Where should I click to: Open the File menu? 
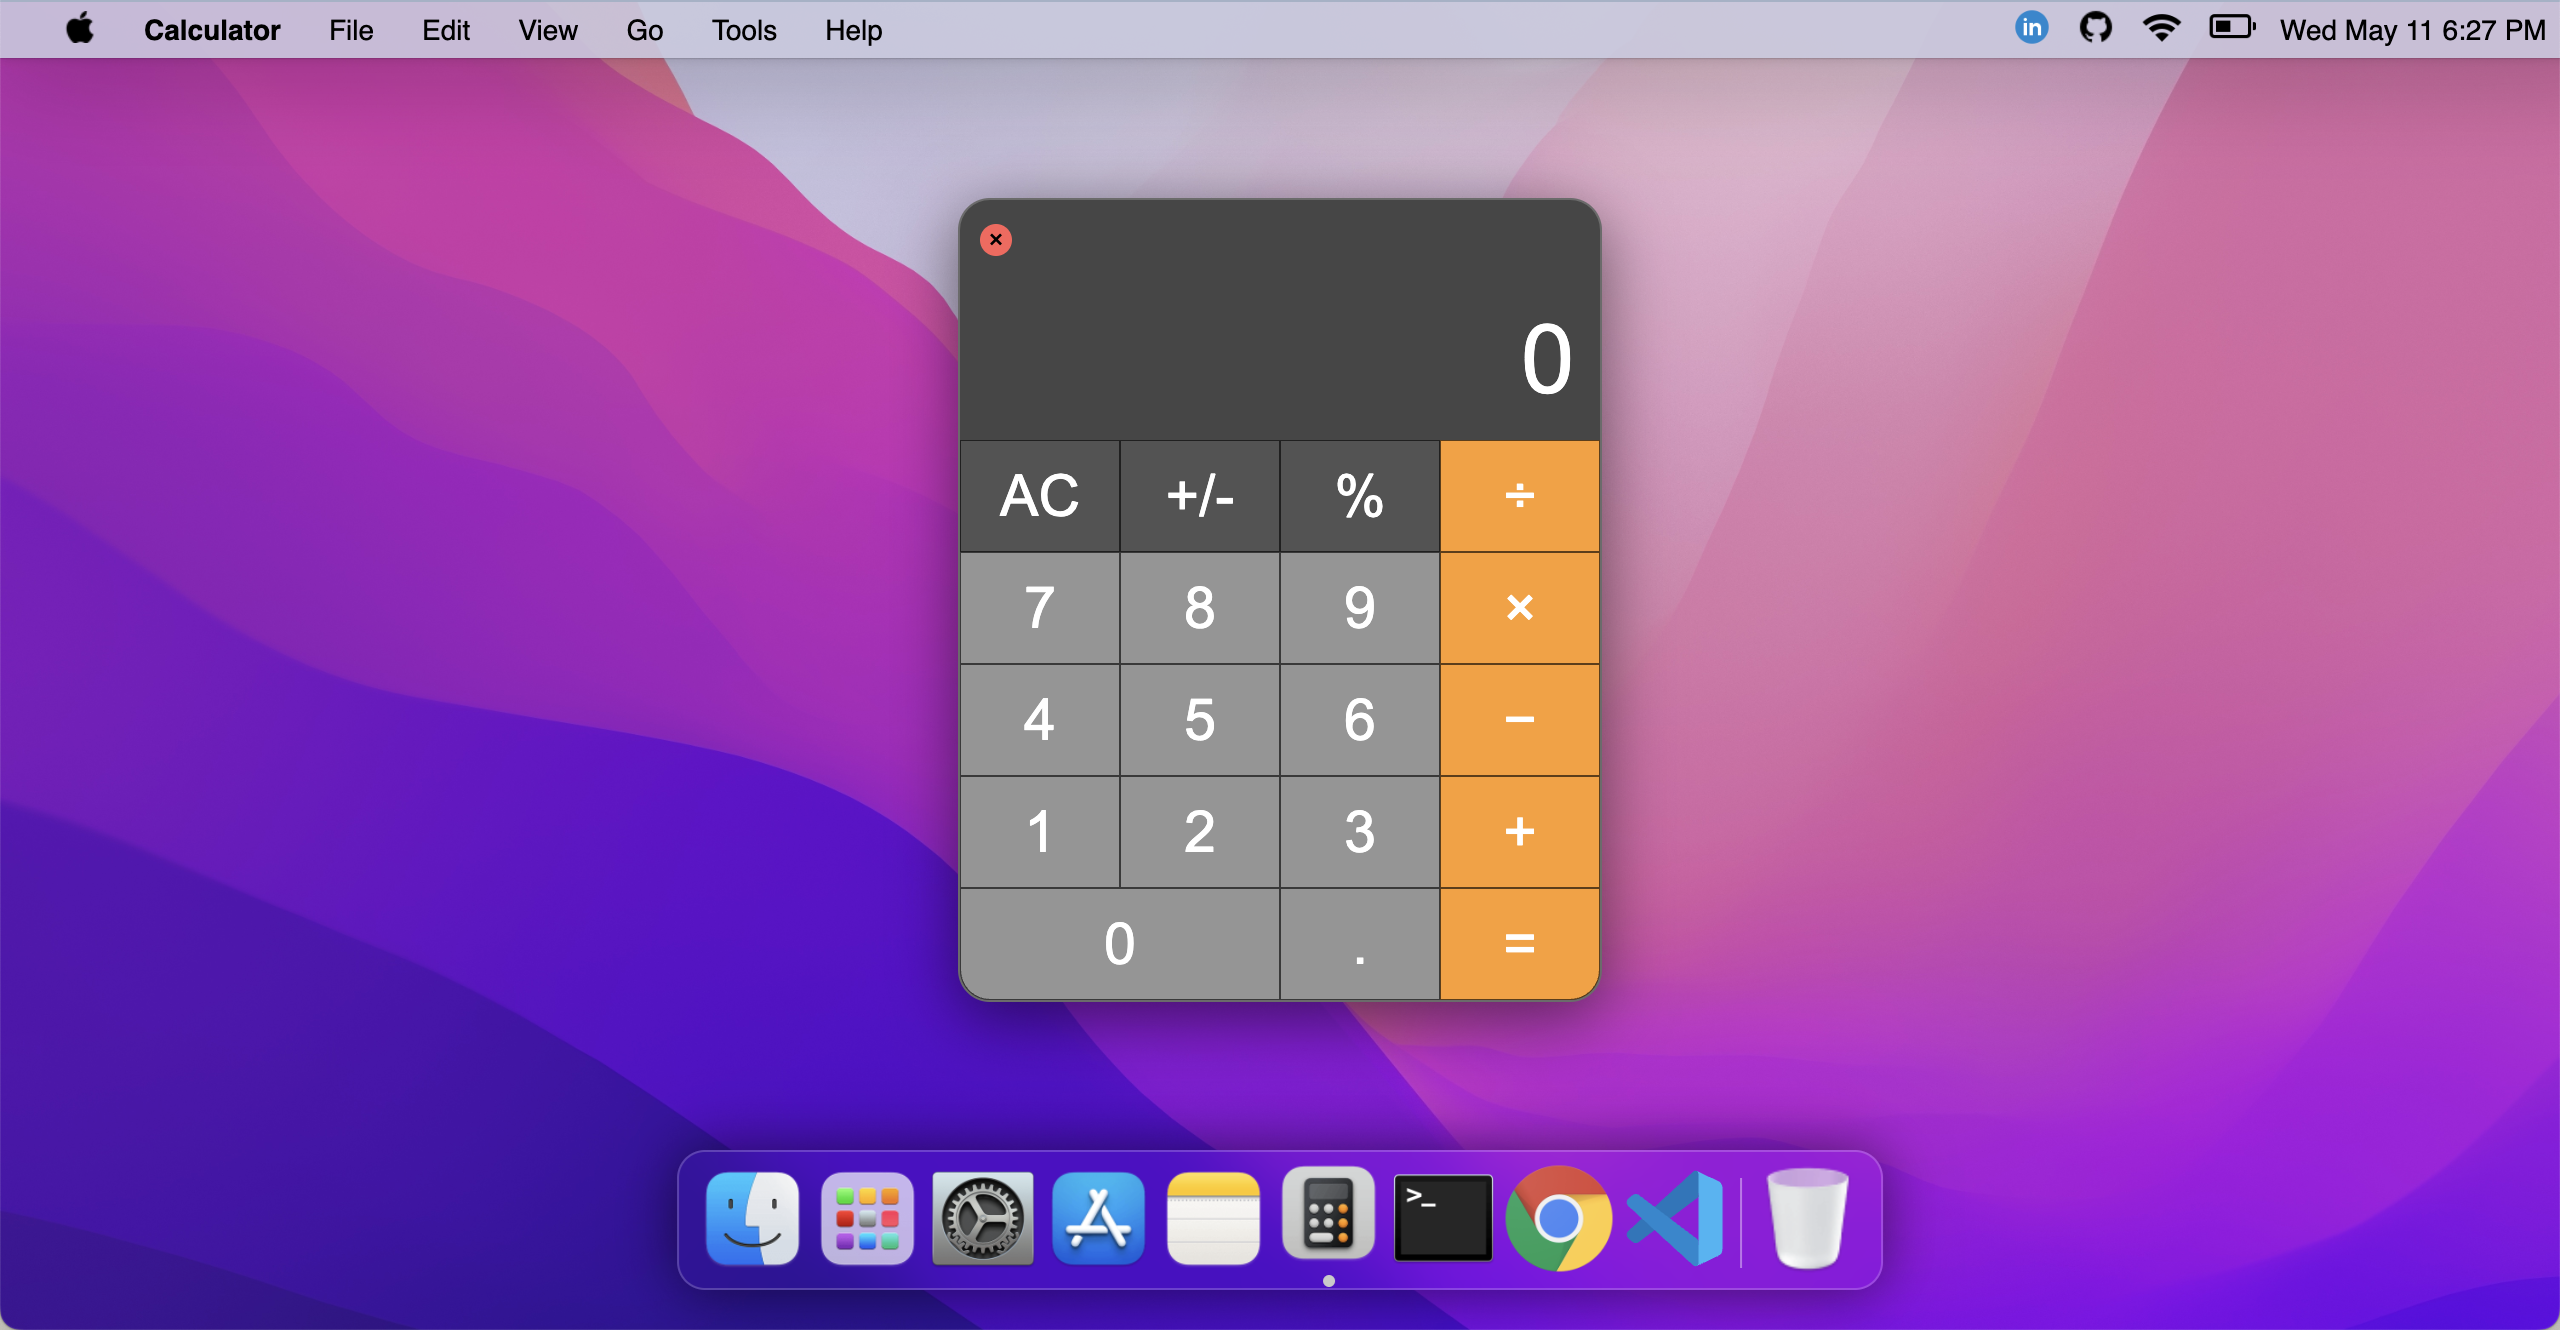tap(351, 30)
